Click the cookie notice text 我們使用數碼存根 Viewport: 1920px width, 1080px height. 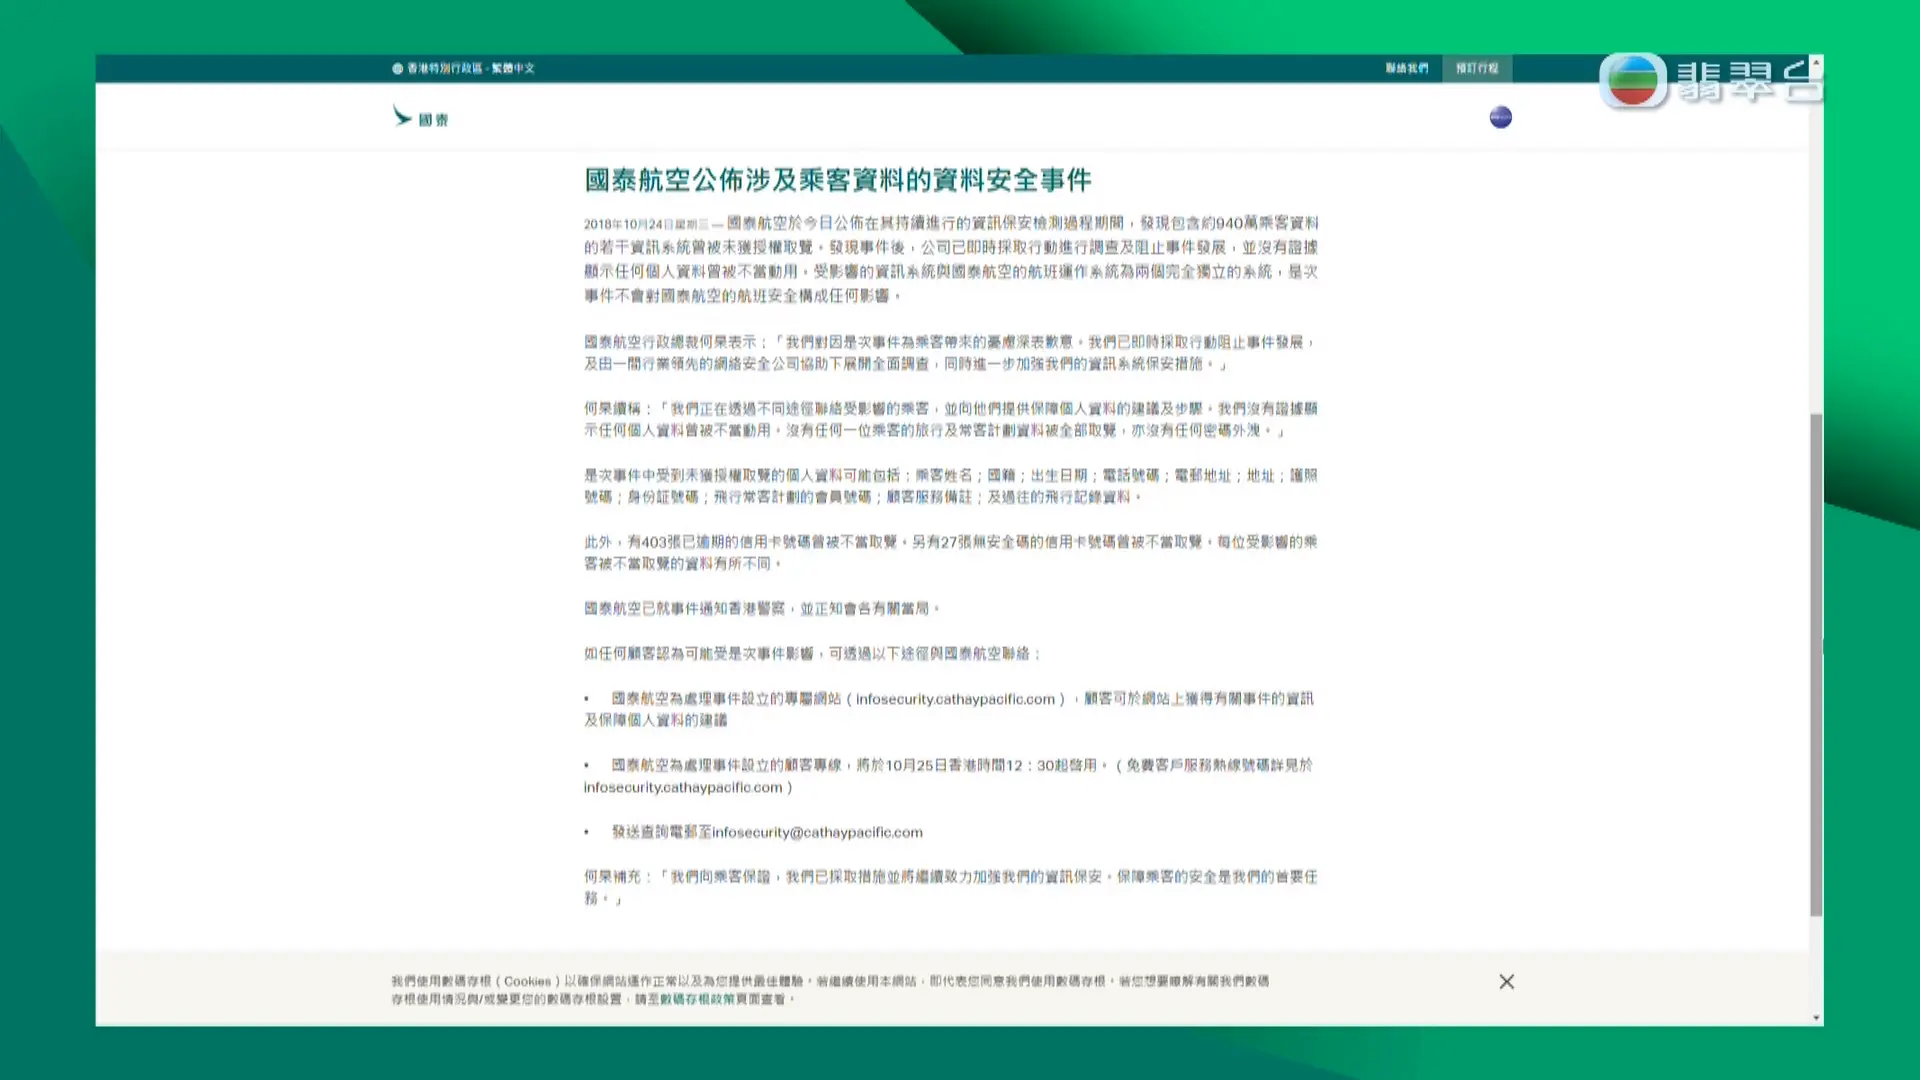pyautogui.click(x=830, y=990)
